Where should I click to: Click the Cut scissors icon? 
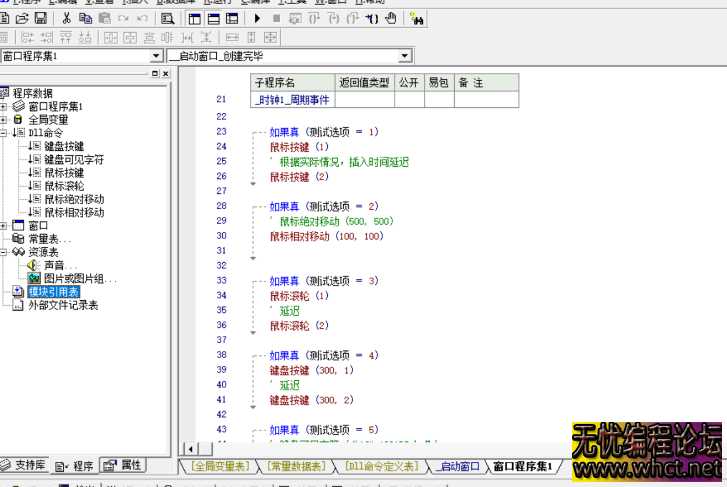click(66, 18)
